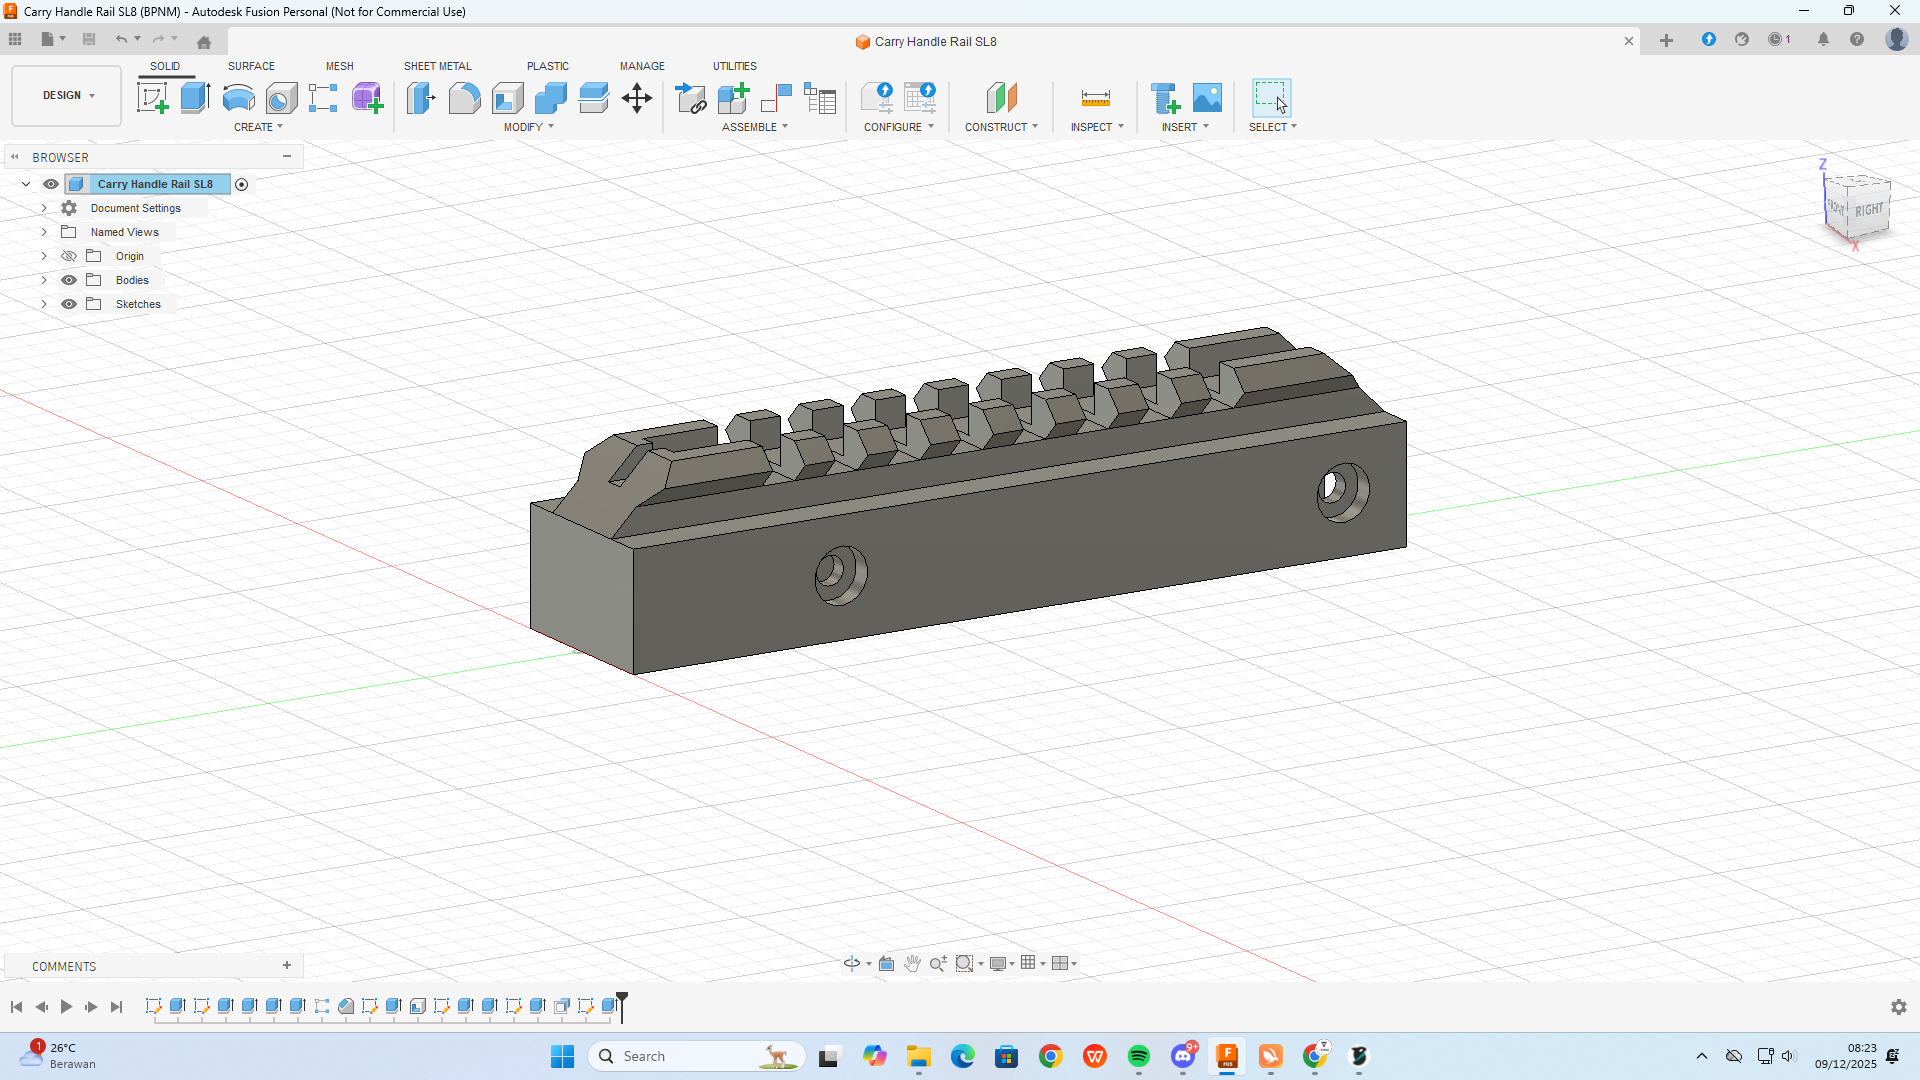This screenshot has height=1080, width=1920.
Task: Click the Home view icon
Action: pos(204,41)
